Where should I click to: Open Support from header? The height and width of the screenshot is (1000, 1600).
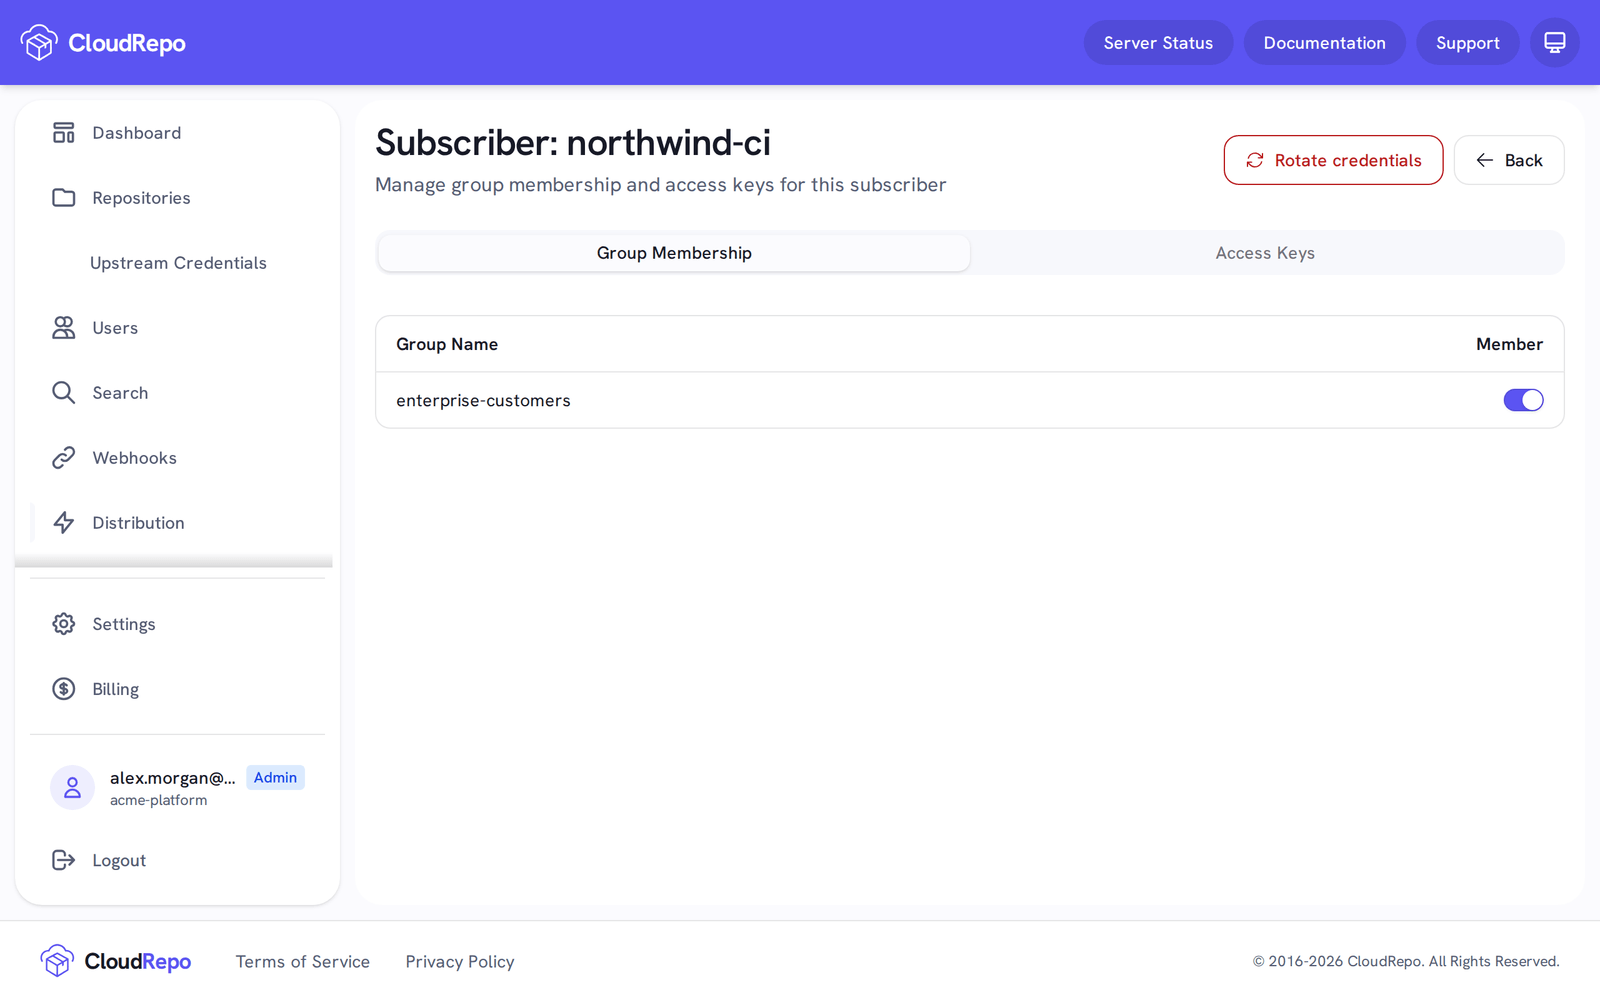coord(1467,43)
